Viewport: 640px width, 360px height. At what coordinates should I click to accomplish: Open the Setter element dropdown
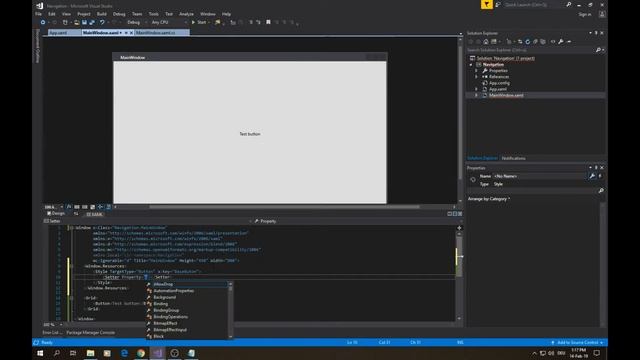tap(147, 221)
